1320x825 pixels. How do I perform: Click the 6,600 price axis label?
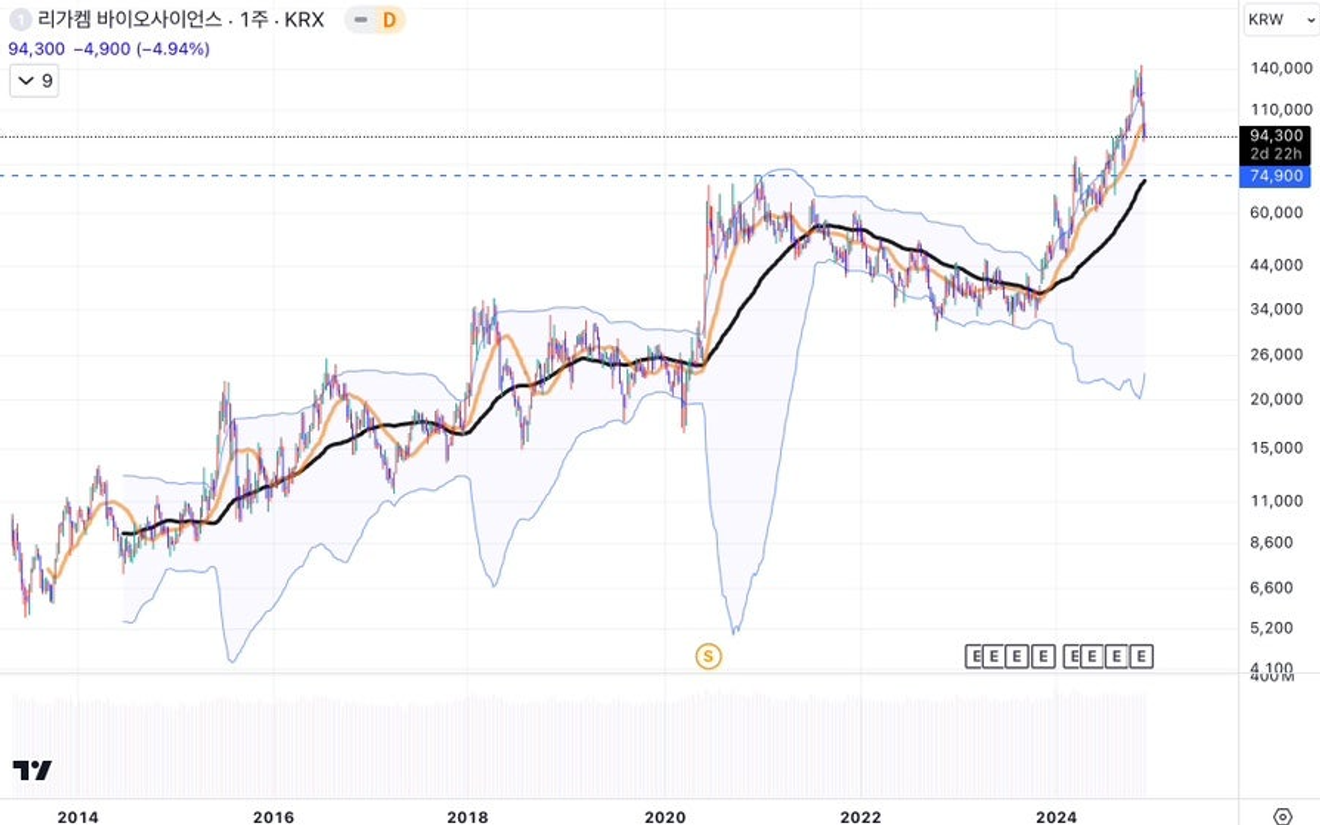(x=1271, y=587)
